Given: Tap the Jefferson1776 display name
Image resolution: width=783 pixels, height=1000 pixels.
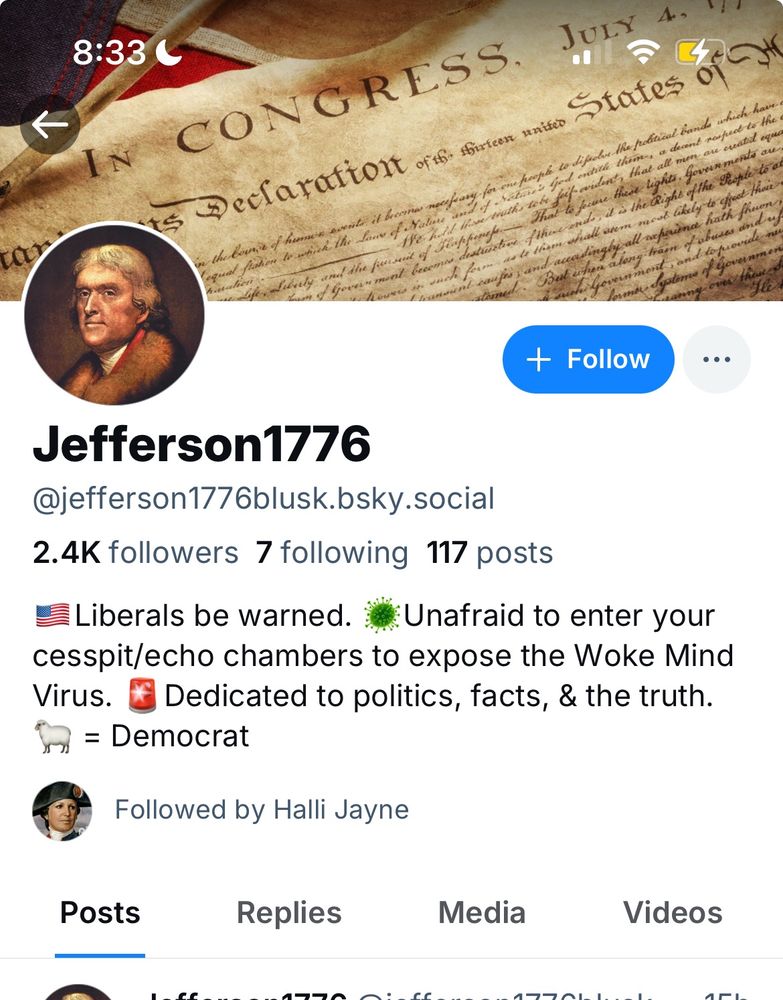Looking at the screenshot, I should coord(201,444).
